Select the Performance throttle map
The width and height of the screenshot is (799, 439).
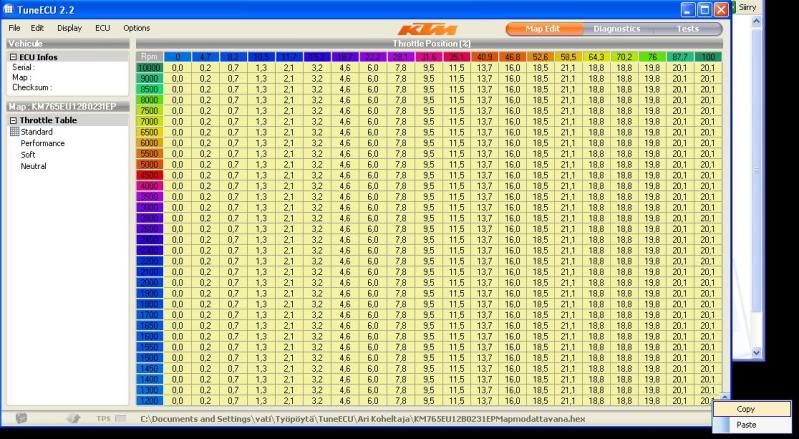42,143
